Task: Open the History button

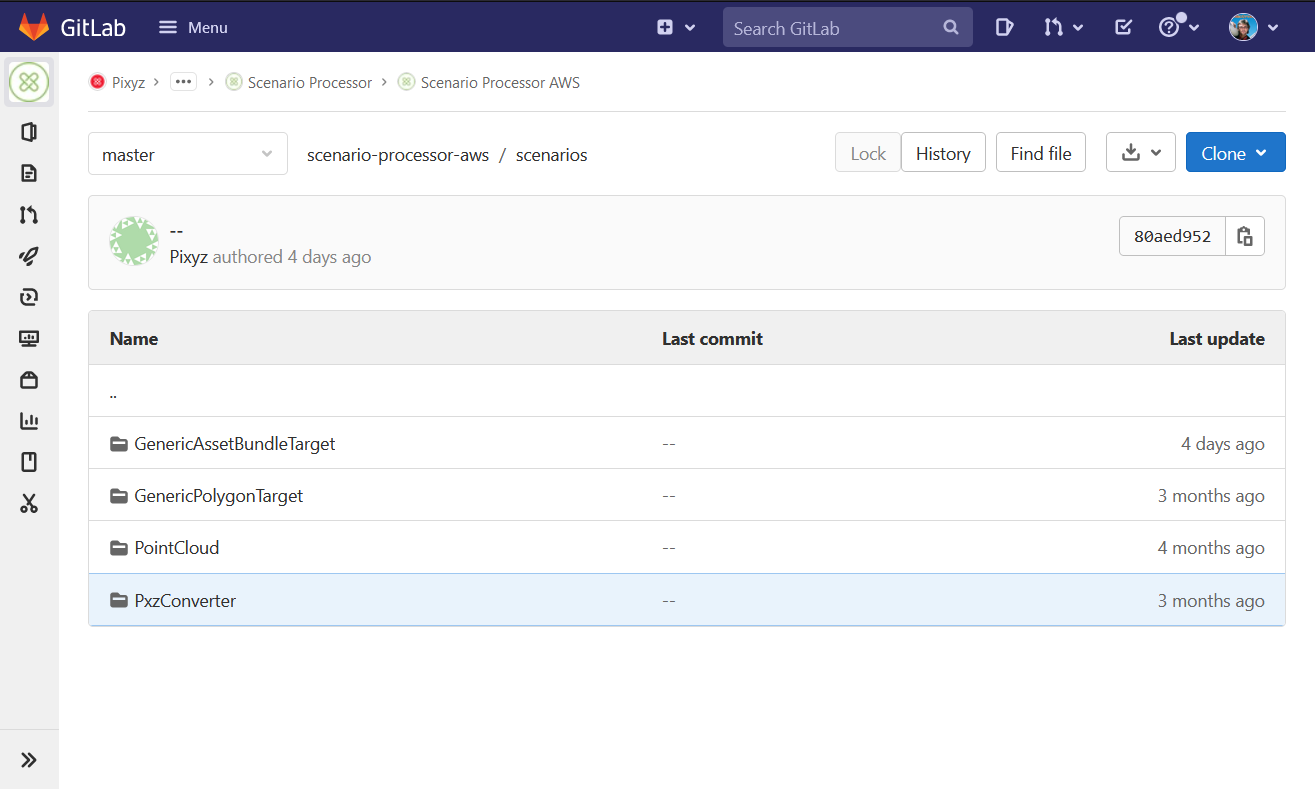Action: tap(943, 153)
